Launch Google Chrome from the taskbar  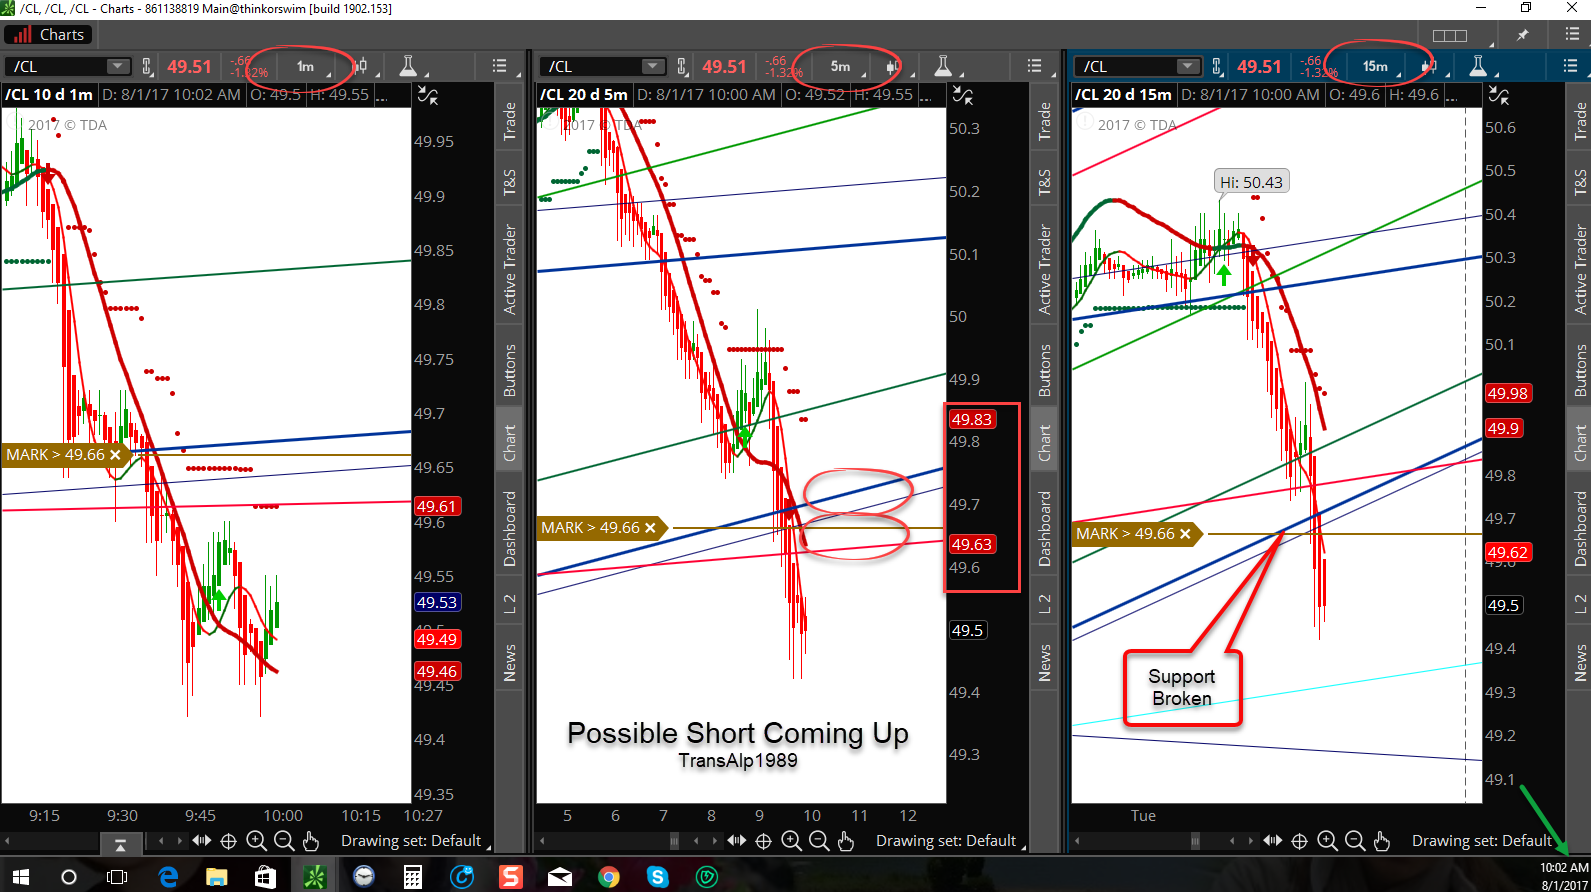click(608, 877)
